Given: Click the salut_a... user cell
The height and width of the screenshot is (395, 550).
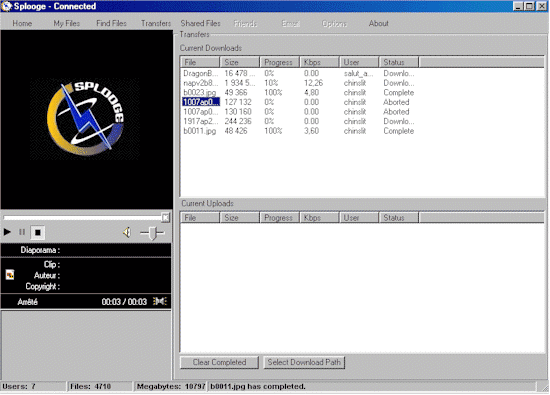Looking at the screenshot, I should click(358, 74).
